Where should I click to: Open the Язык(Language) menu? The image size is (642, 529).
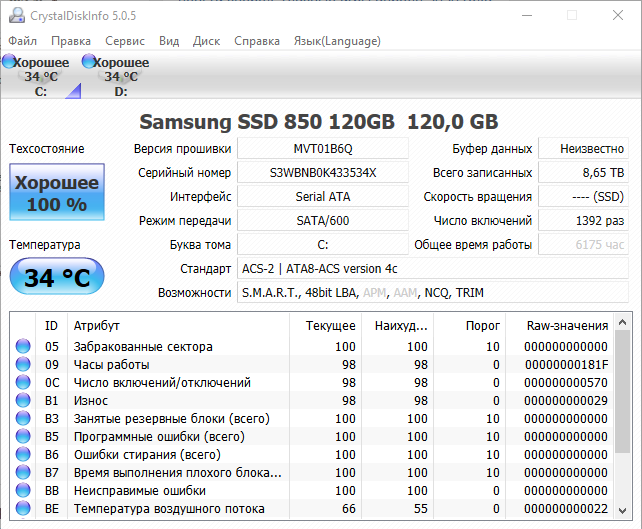[337, 41]
